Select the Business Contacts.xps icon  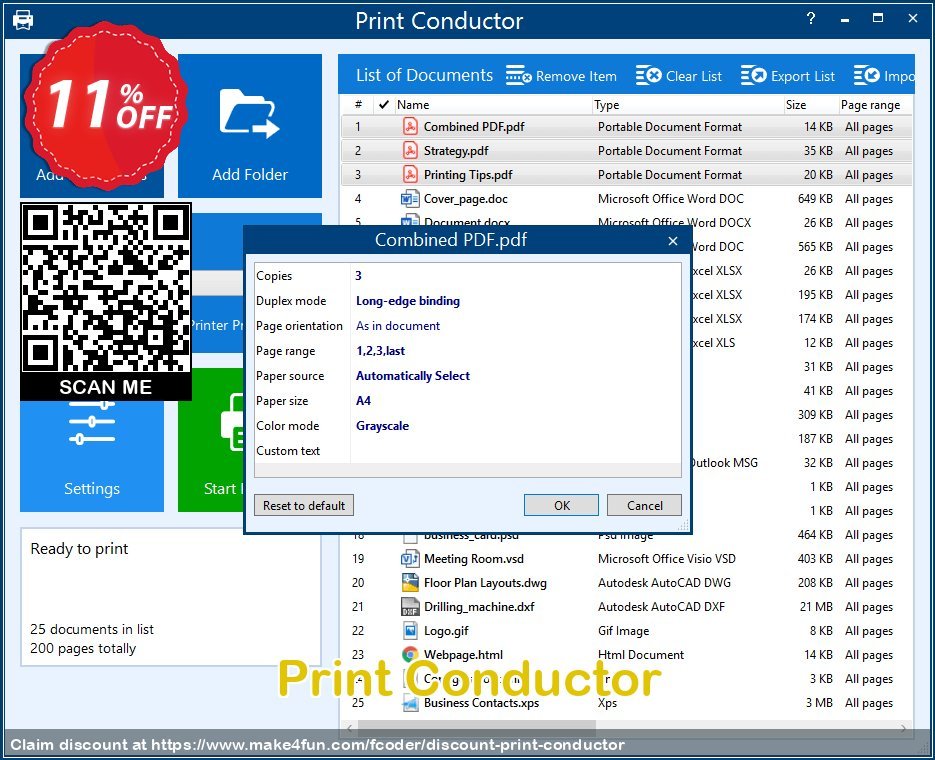410,702
